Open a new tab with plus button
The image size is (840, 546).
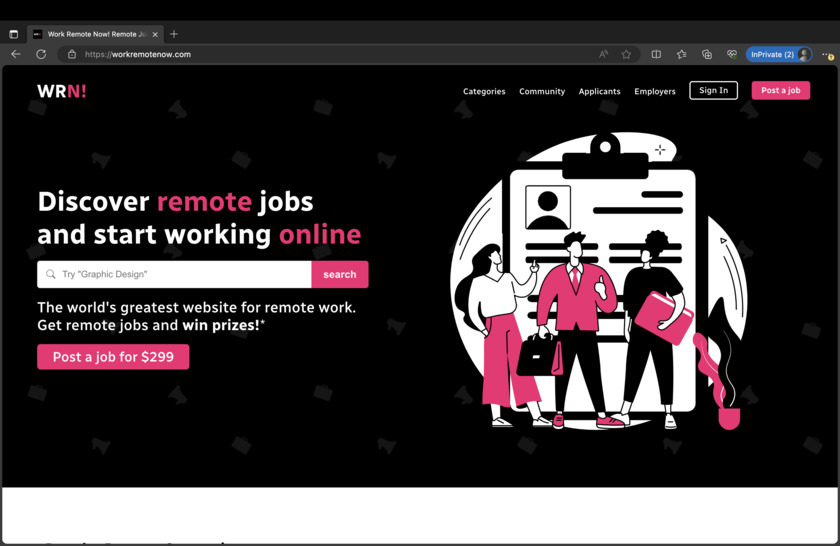point(174,34)
